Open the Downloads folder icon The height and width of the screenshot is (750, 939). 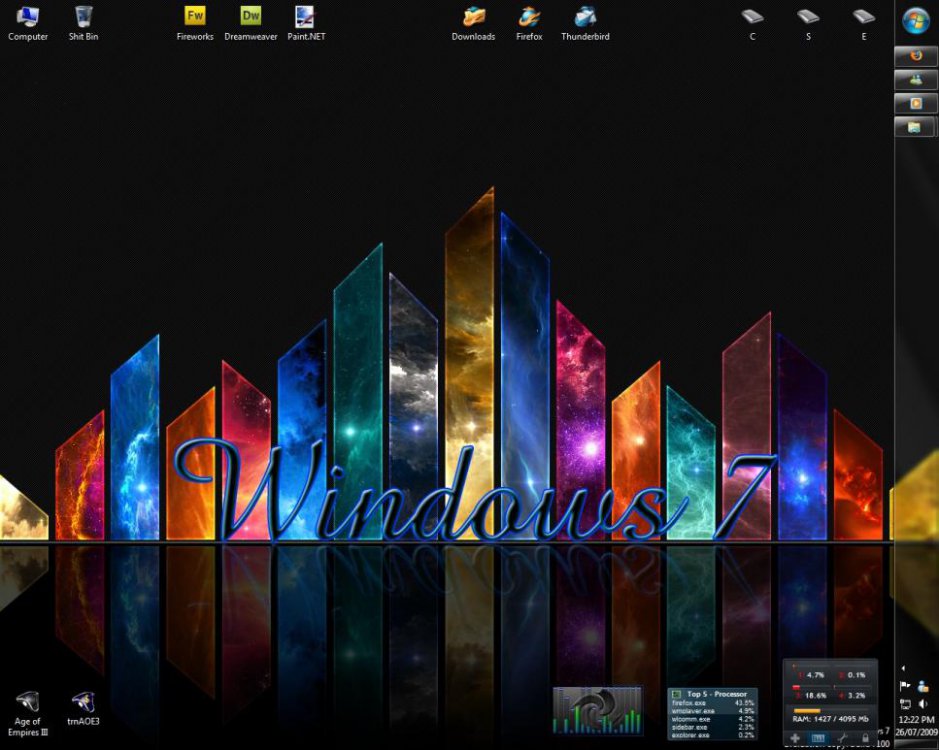(473, 17)
